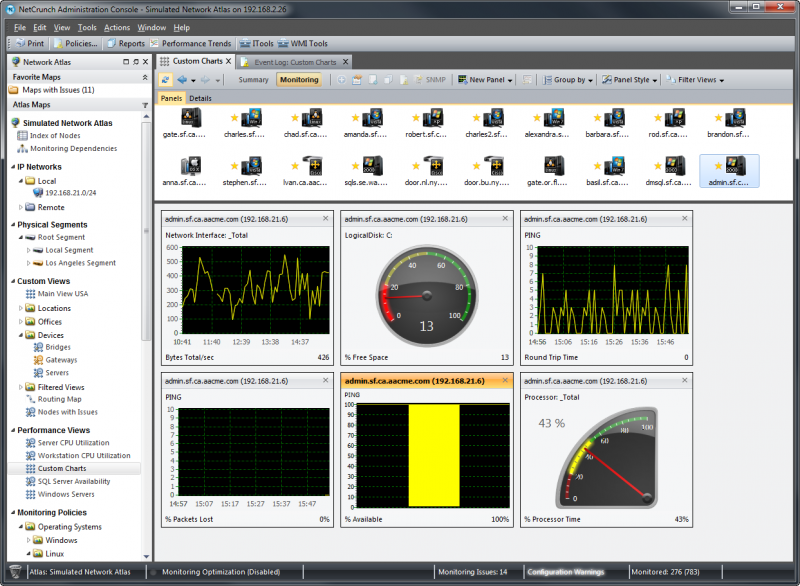The width and height of the screenshot is (800, 586).
Task: Click the tree scrollbar down arrow
Action: [146, 556]
